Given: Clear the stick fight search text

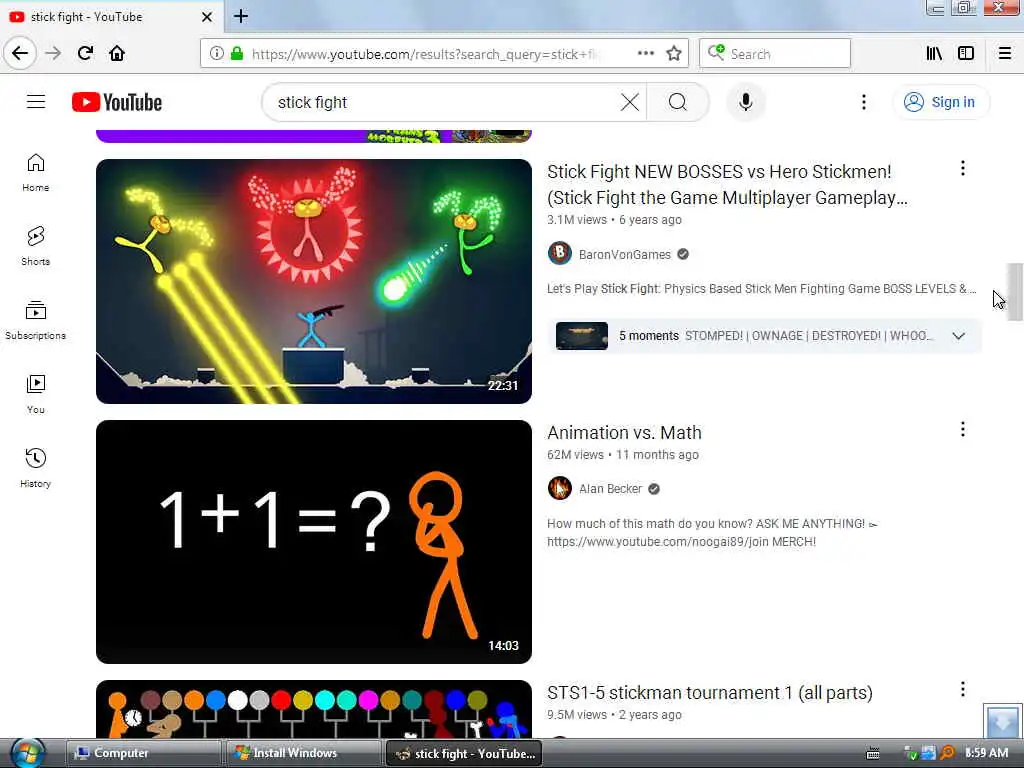Looking at the screenshot, I should click(630, 103).
